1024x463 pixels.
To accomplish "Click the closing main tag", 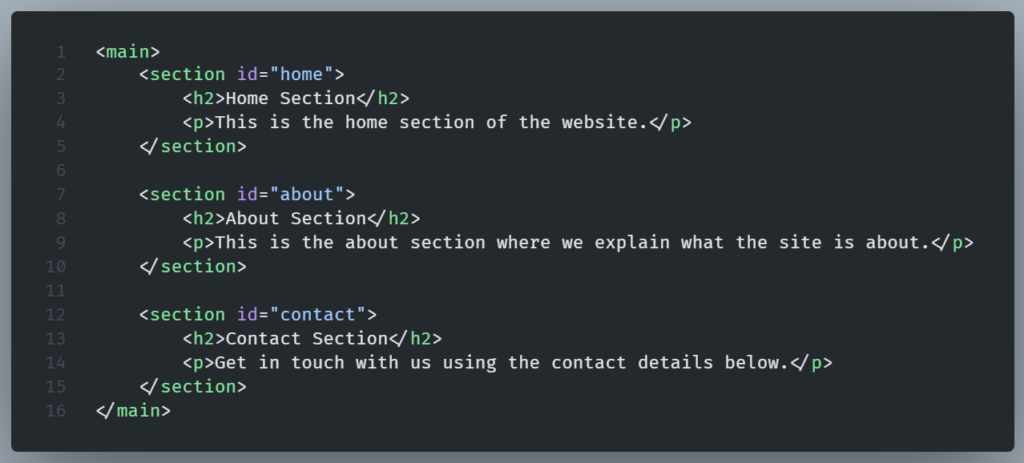I will coord(133,411).
